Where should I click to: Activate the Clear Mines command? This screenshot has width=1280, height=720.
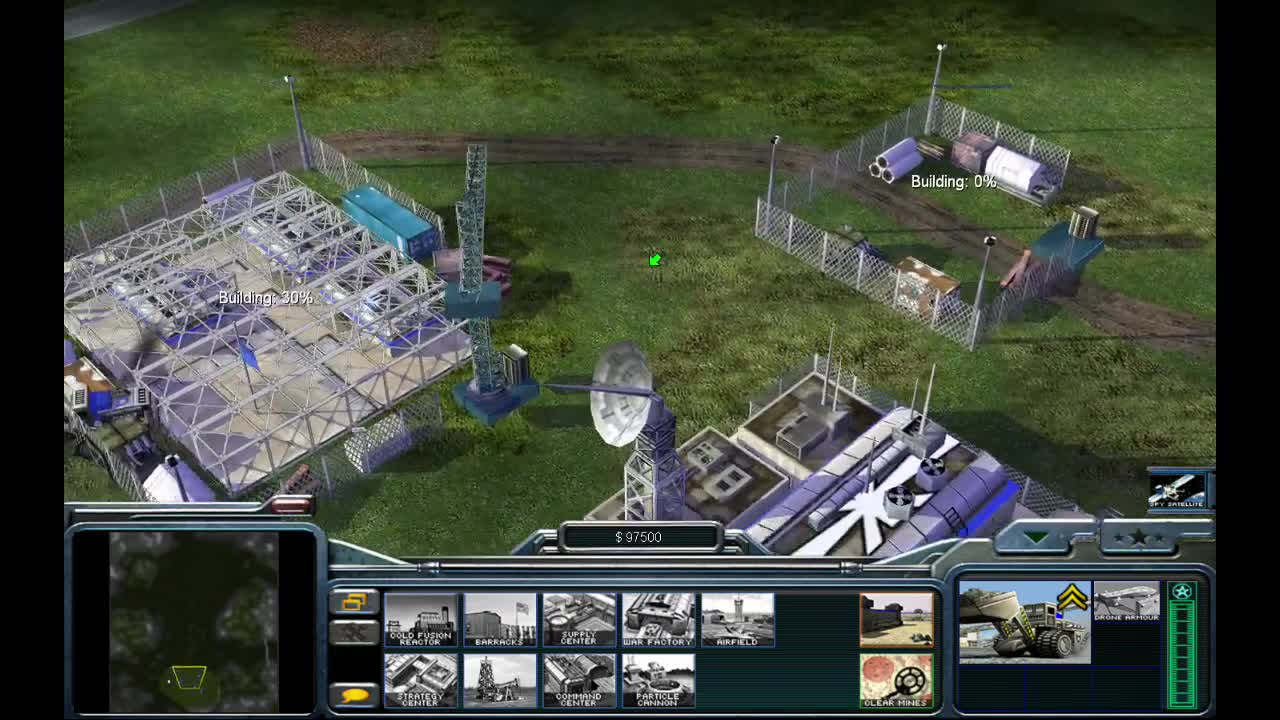[896, 681]
